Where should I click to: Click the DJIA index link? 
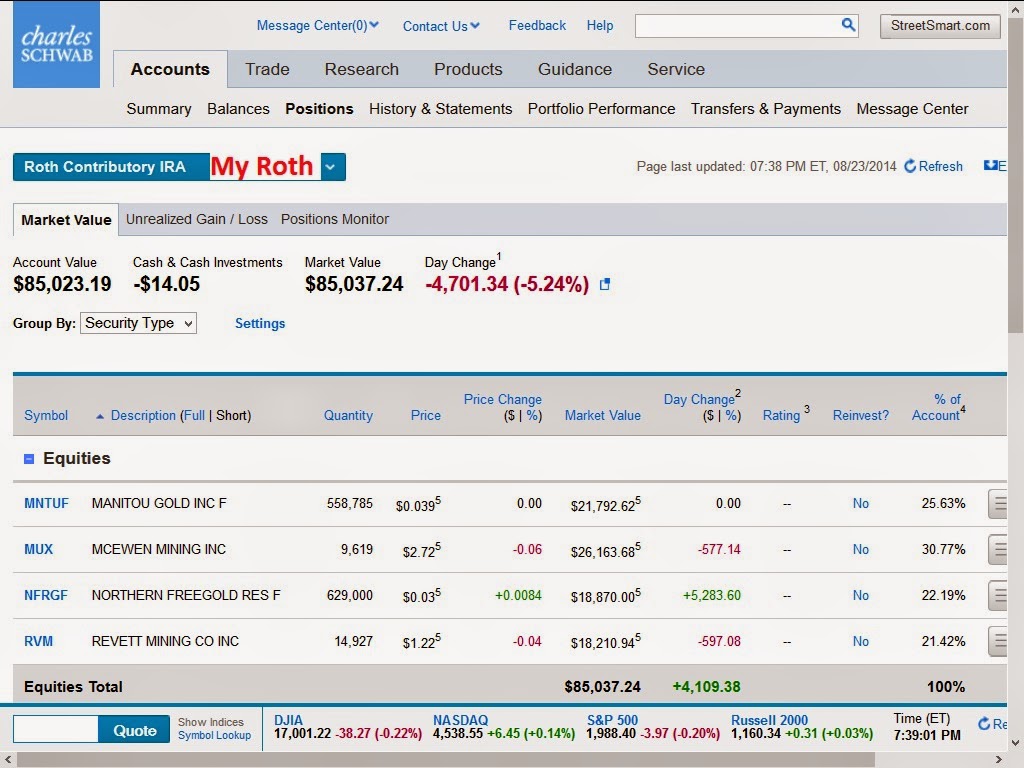coord(288,720)
